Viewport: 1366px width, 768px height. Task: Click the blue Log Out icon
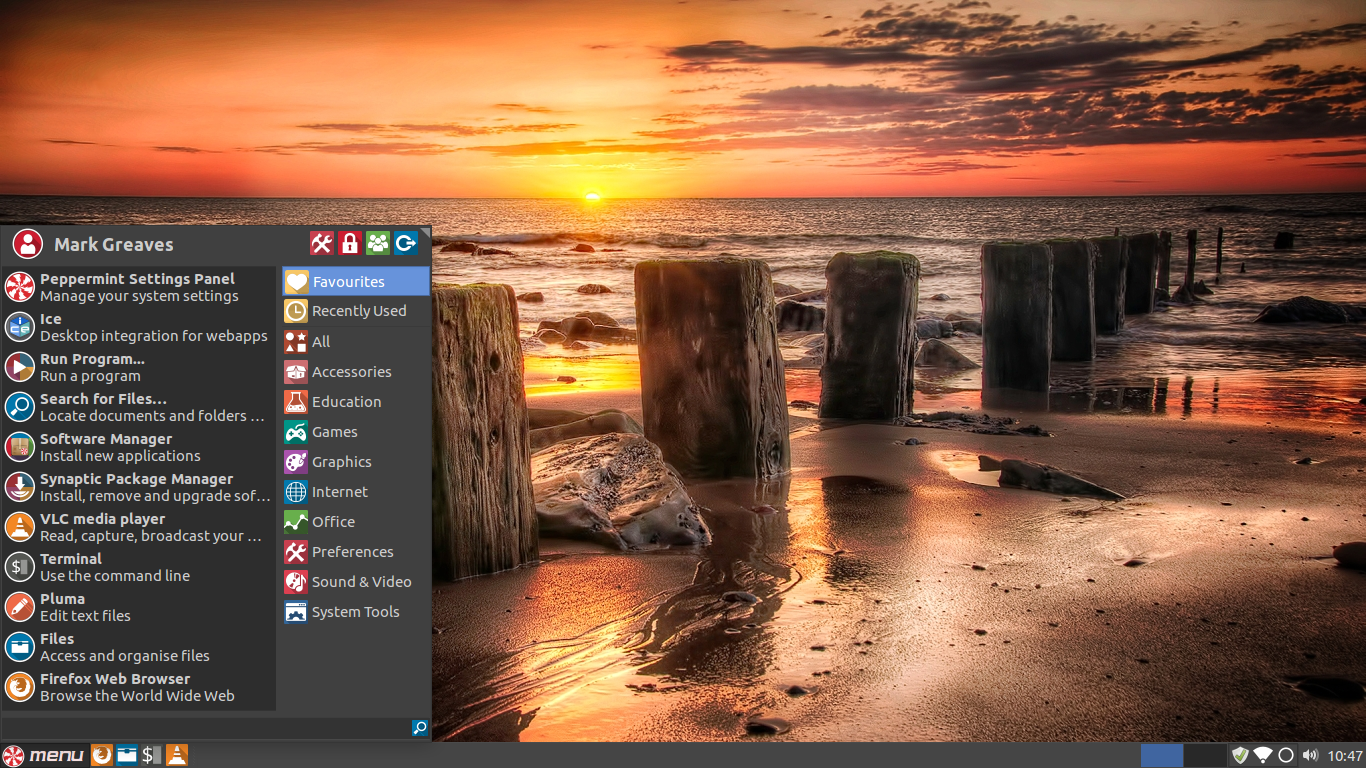click(x=405, y=243)
